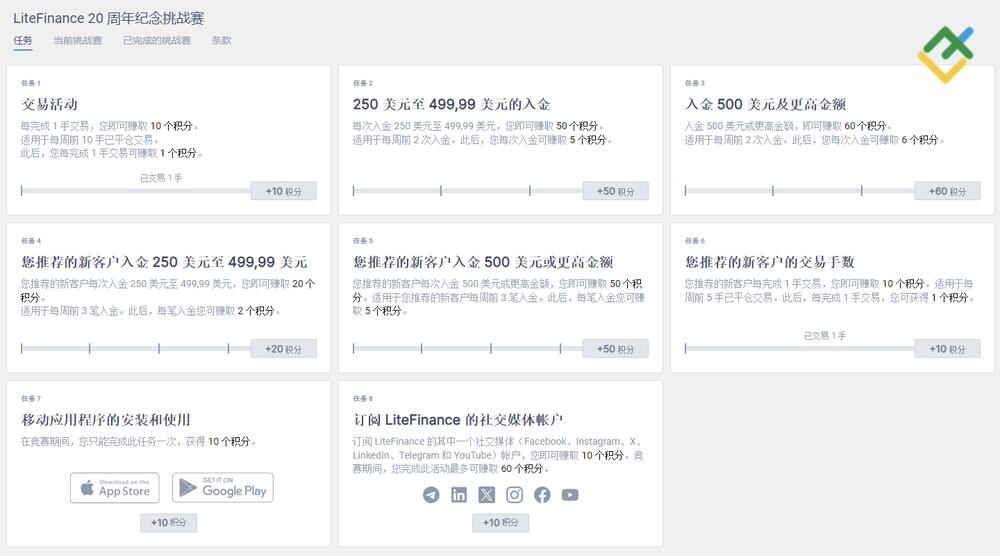The image size is (1000, 556).
Task: Click +10 积分 button under app store badges
Action: pos(168,522)
